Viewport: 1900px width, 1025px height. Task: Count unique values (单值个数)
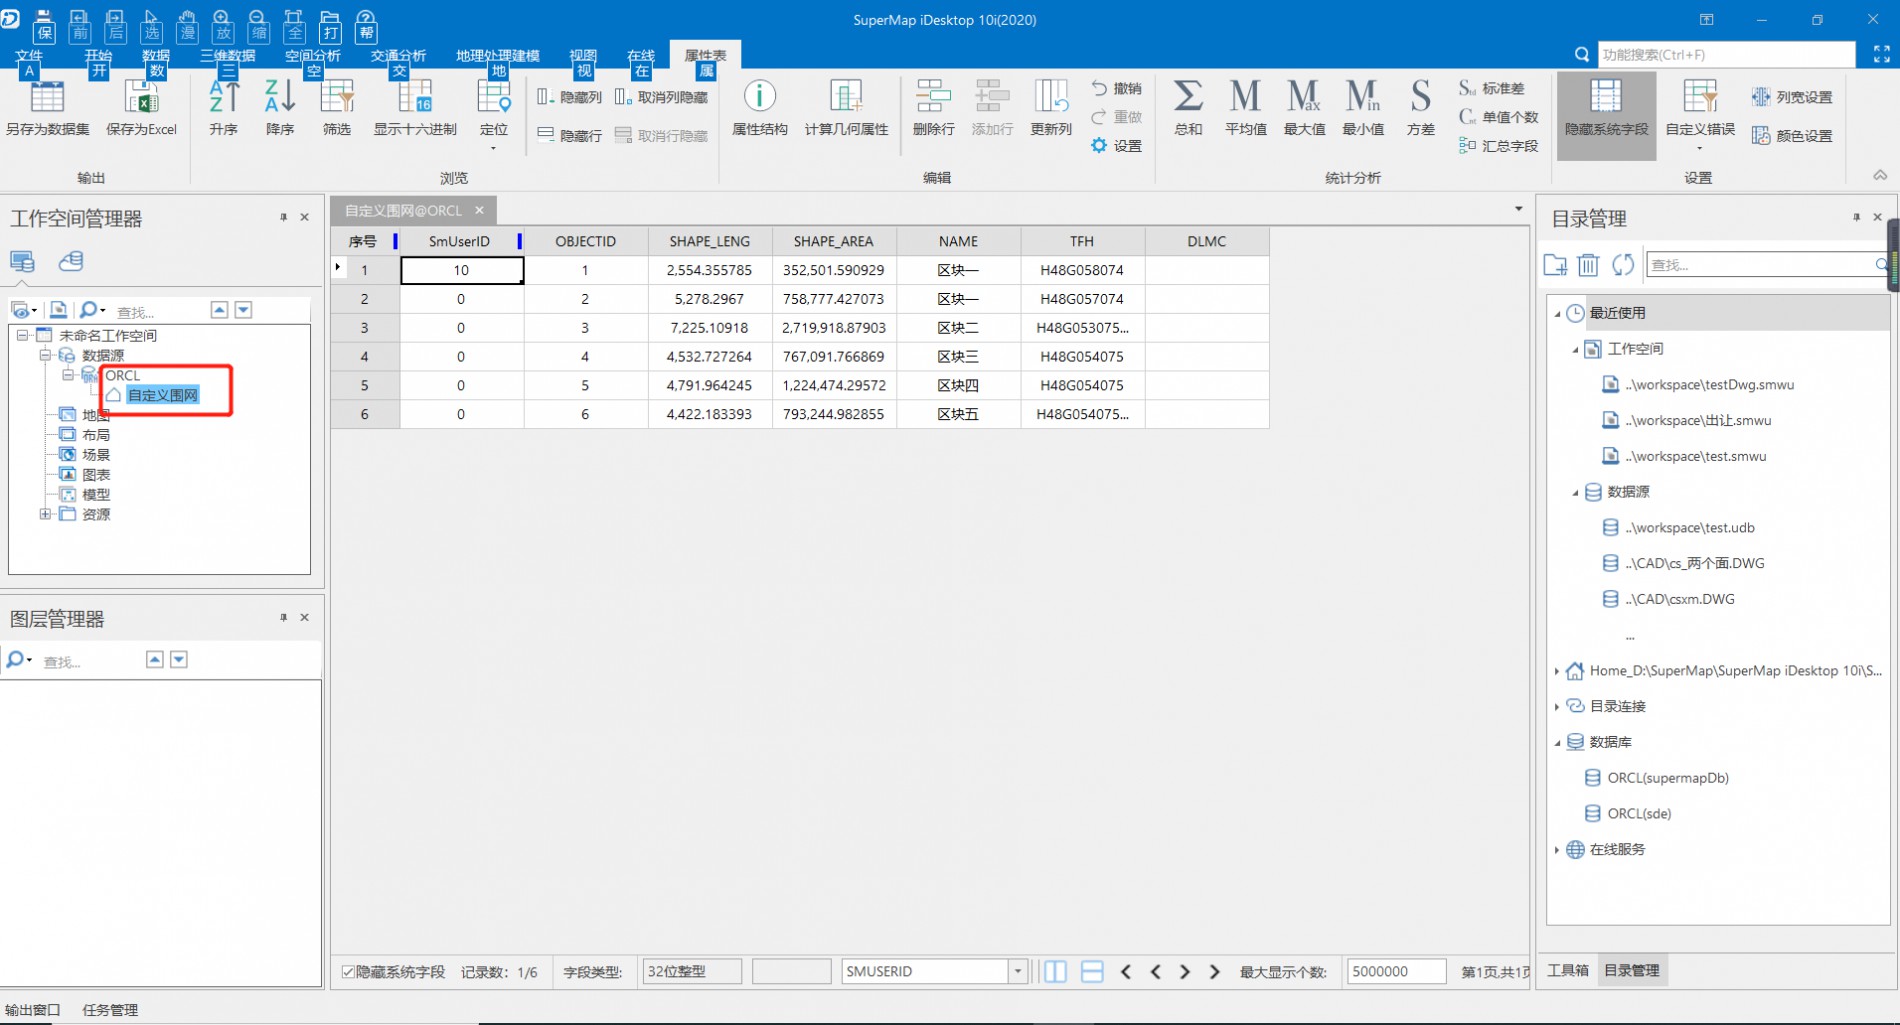pyautogui.click(x=1498, y=117)
